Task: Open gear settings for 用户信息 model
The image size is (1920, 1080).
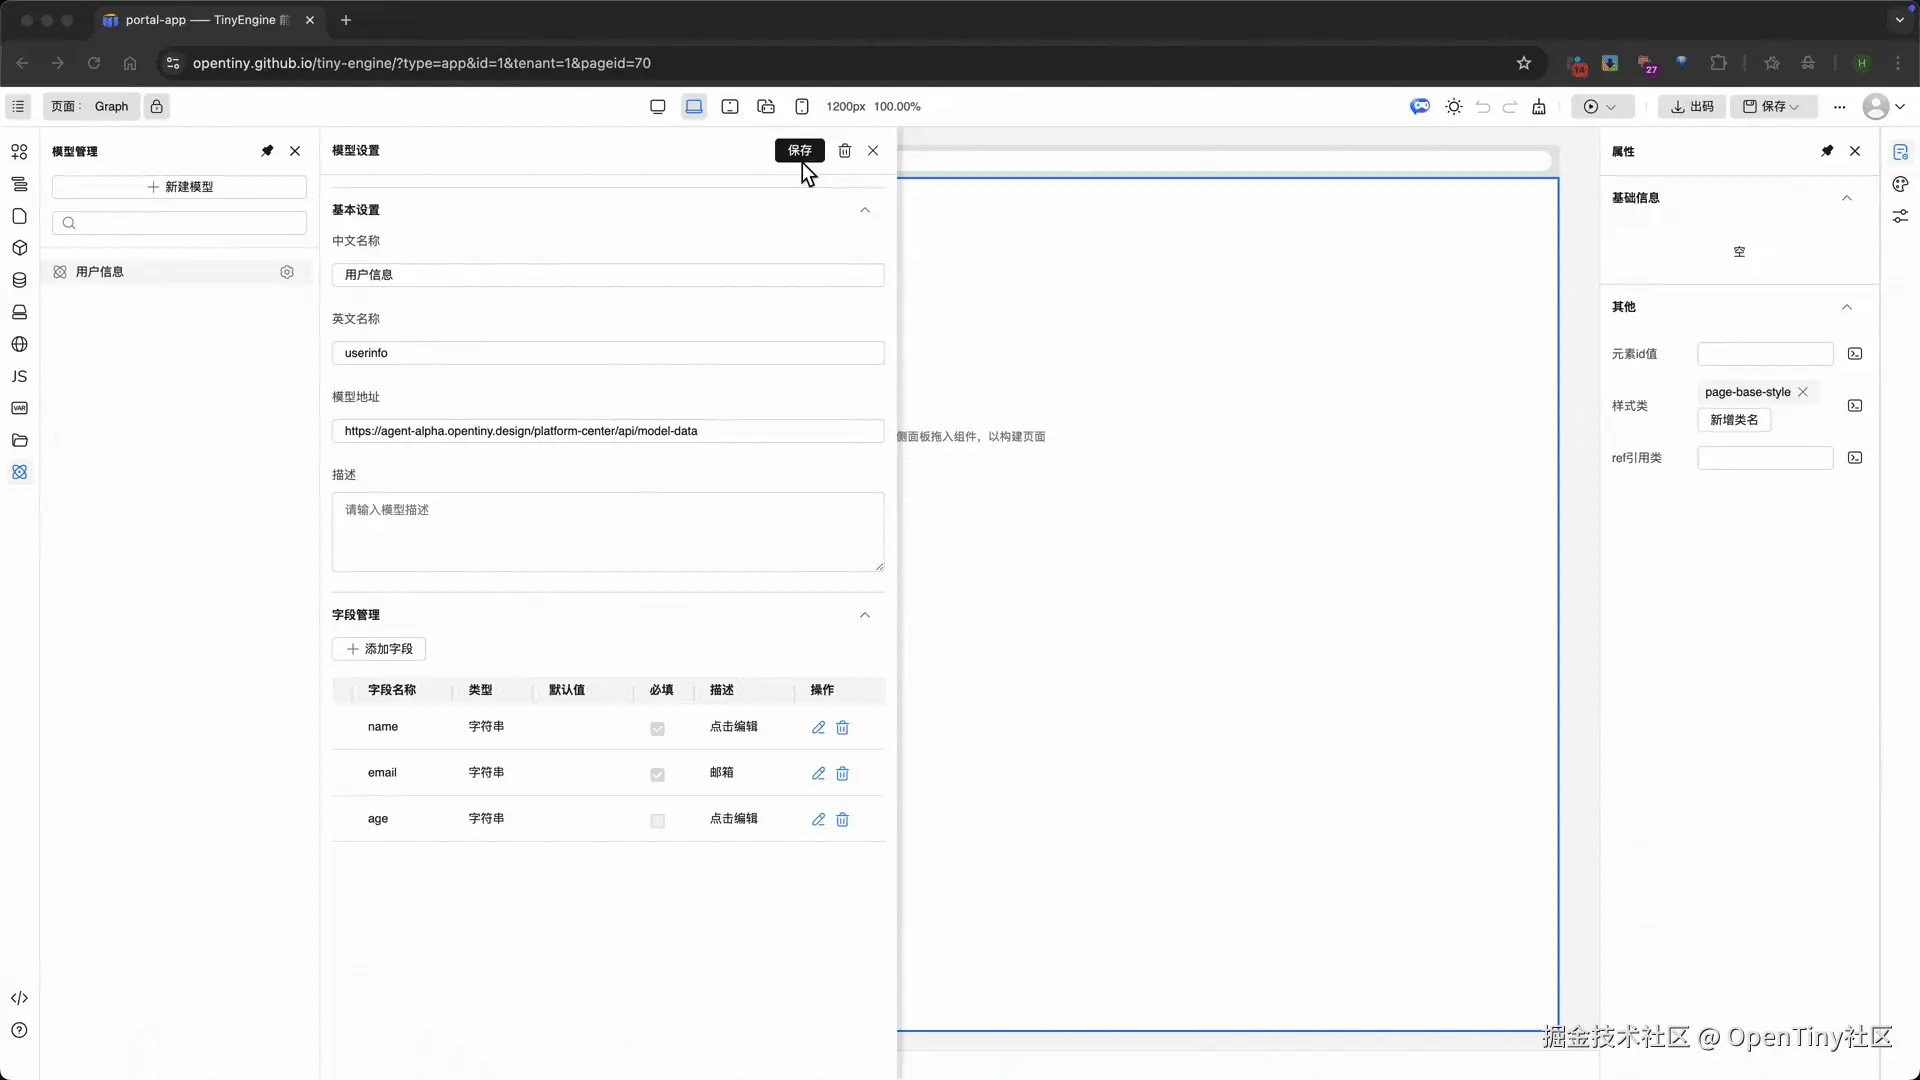Action: pos(287,272)
